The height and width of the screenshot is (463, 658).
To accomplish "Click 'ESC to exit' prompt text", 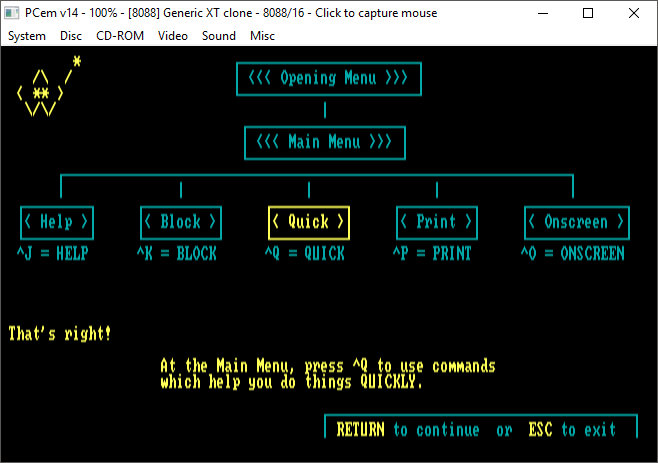I will tap(572, 430).
